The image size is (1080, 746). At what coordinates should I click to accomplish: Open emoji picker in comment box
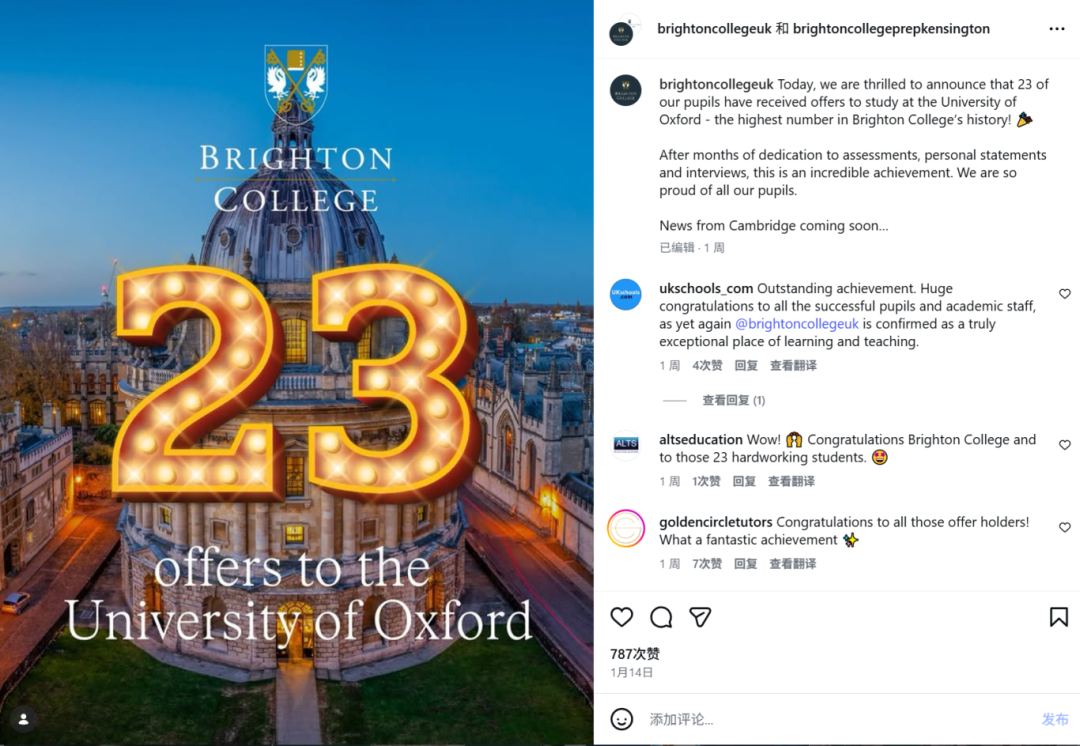point(622,719)
